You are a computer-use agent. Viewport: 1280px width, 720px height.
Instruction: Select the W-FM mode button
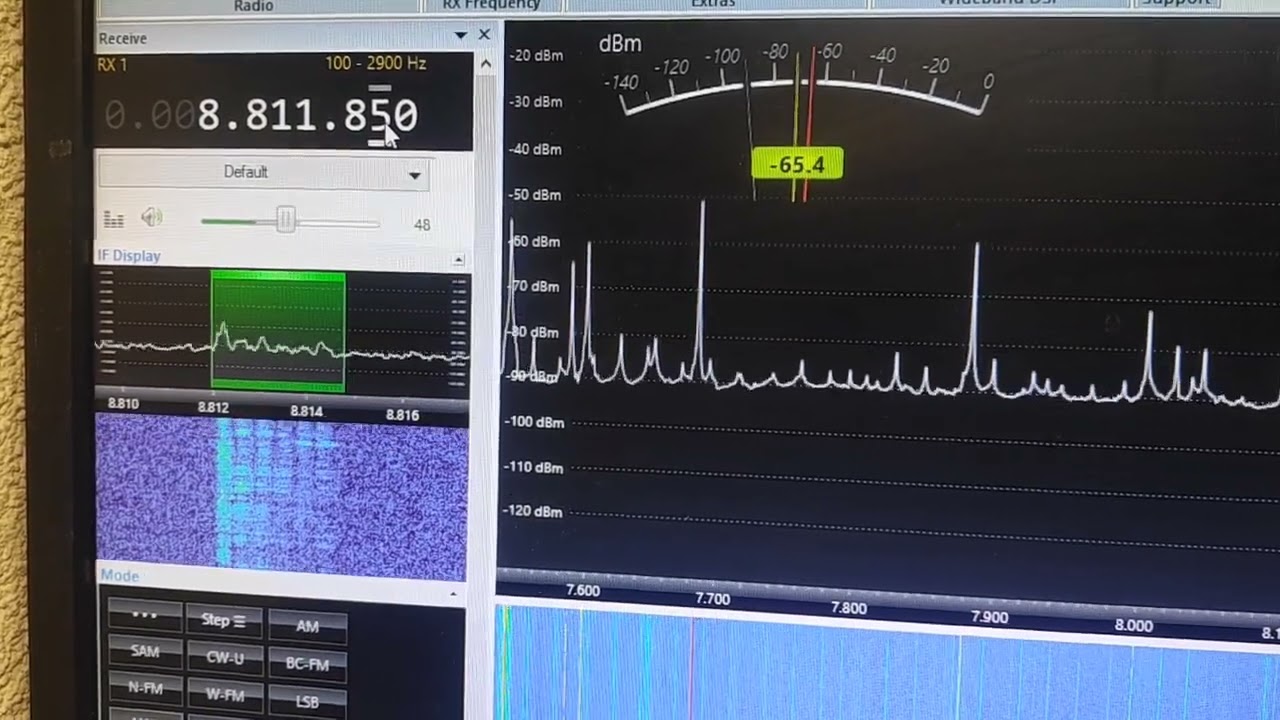[x=224, y=694]
